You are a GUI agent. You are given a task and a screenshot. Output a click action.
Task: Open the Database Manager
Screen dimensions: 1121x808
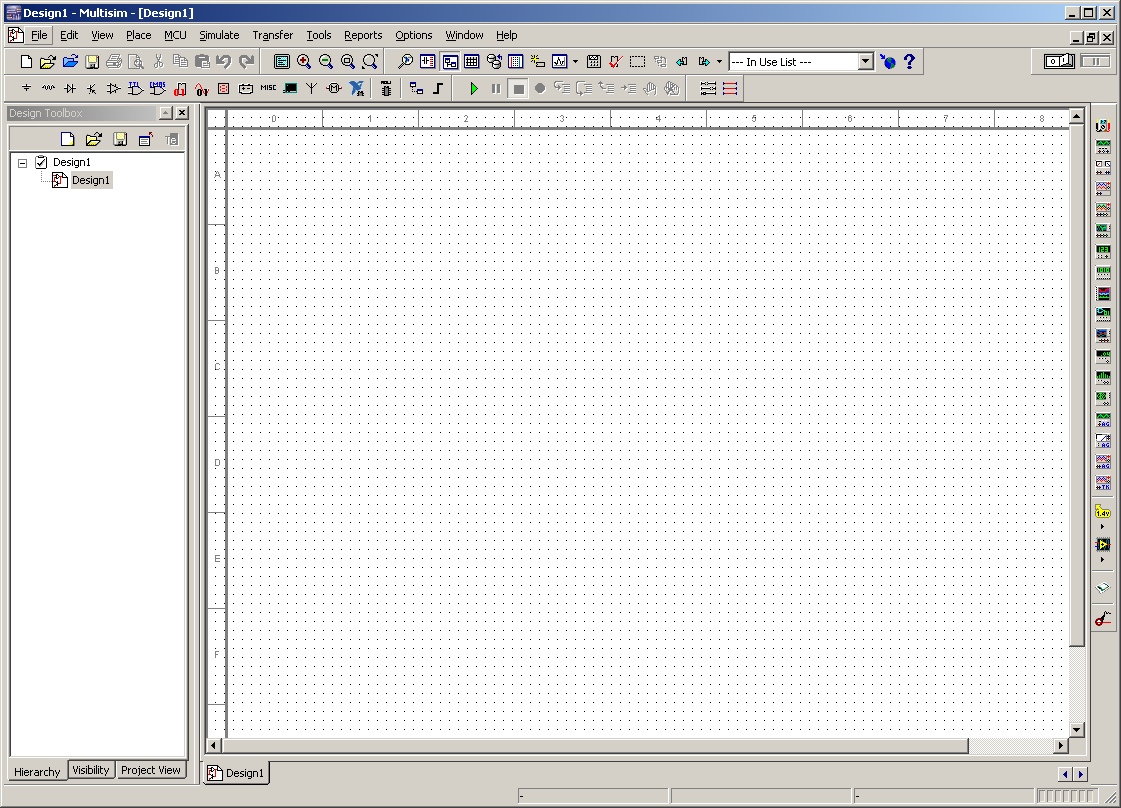tap(494, 61)
